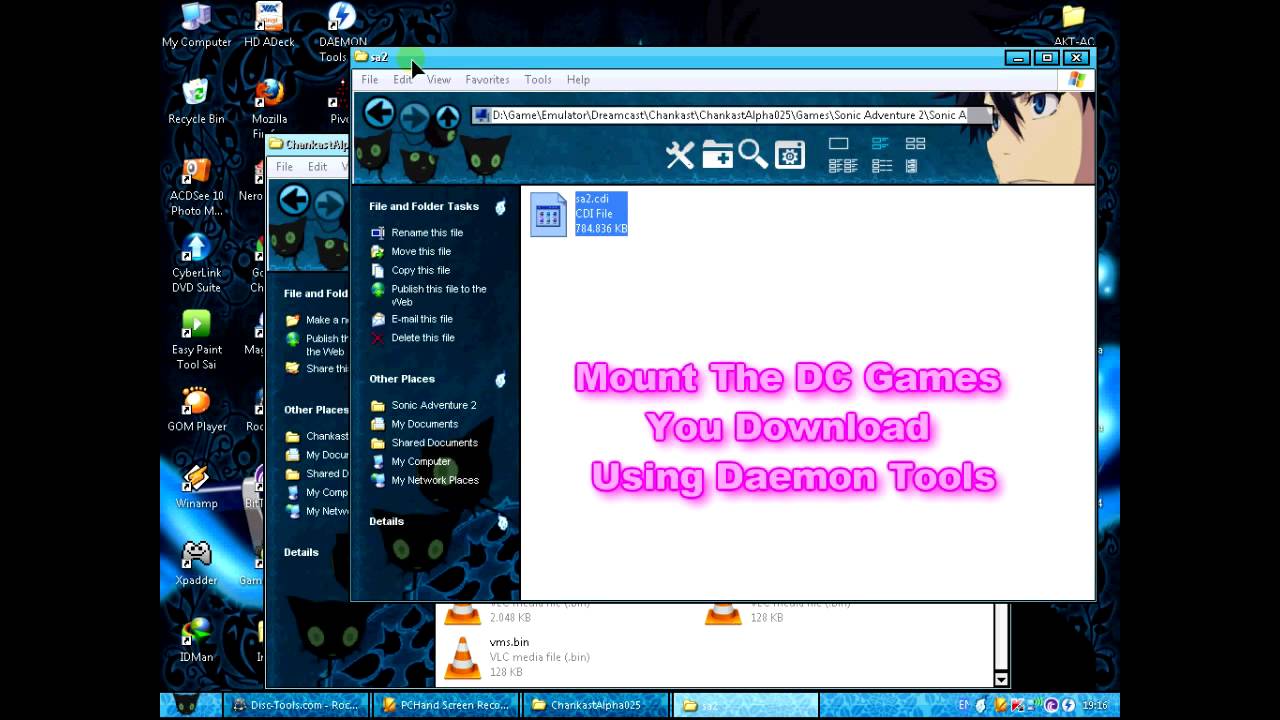The height and width of the screenshot is (720, 1280).
Task: Open ACDSee 10 Photo Manager icon
Action: coord(196,186)
